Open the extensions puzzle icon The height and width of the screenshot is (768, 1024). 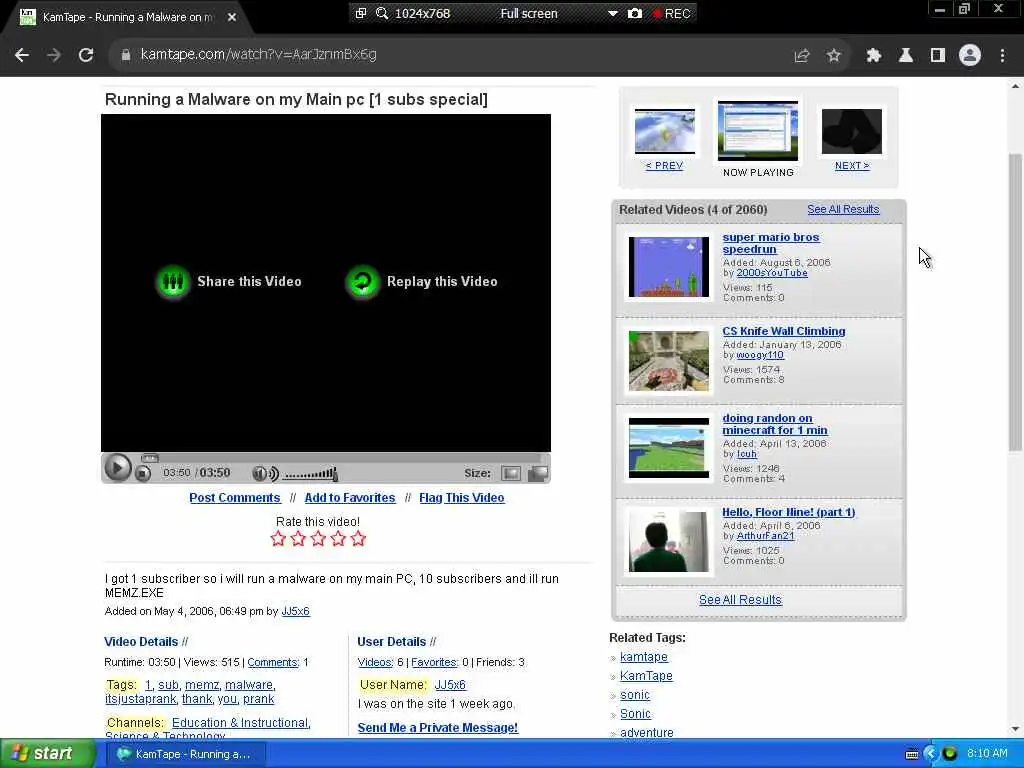click(x=874, y=56)
